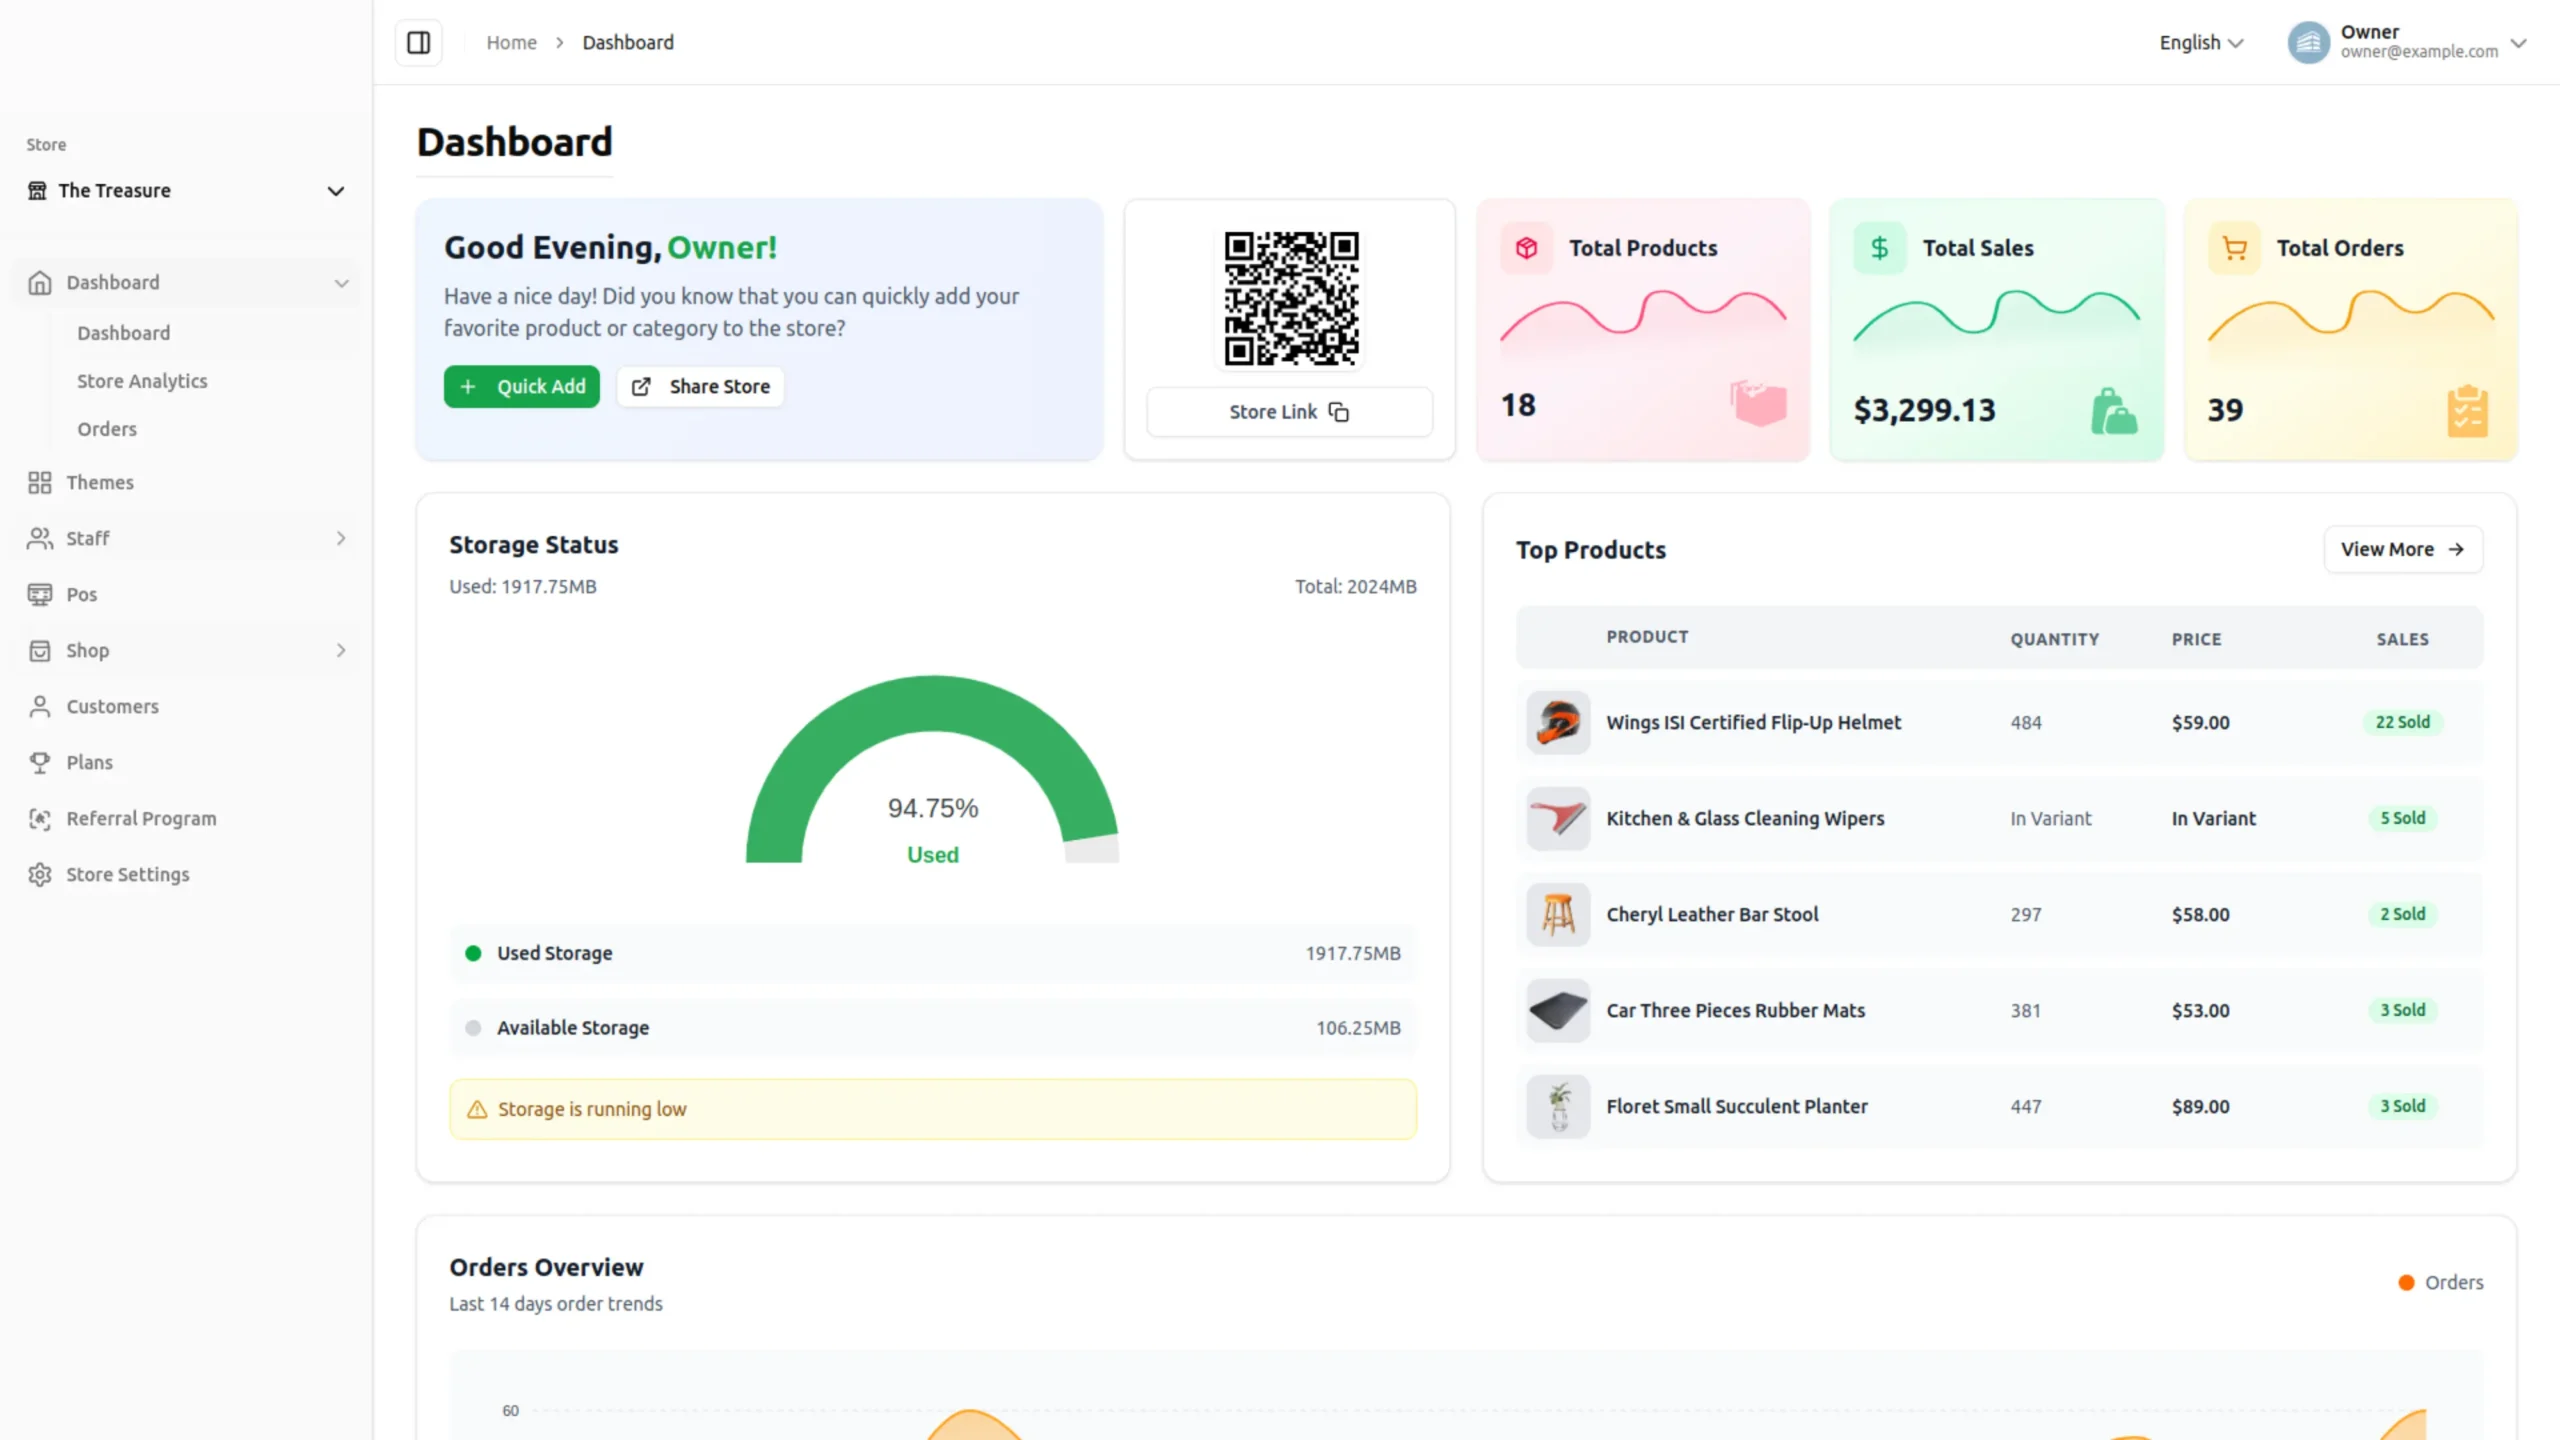Viewport: 2560px width, 1440px height.
Task: Go to Referral Program
Action: point(141,818)
